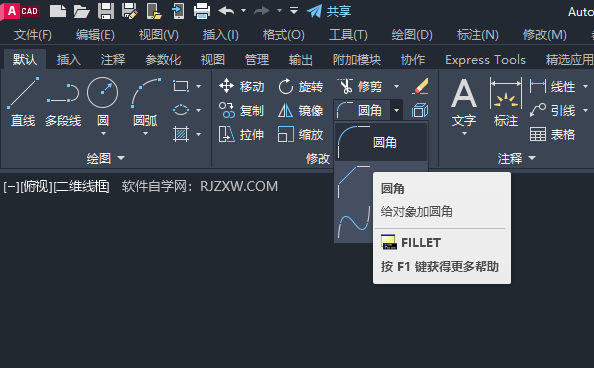The image size is (594, 368).
Task: Open the 视图(V) menu
Action: [158, 35]
